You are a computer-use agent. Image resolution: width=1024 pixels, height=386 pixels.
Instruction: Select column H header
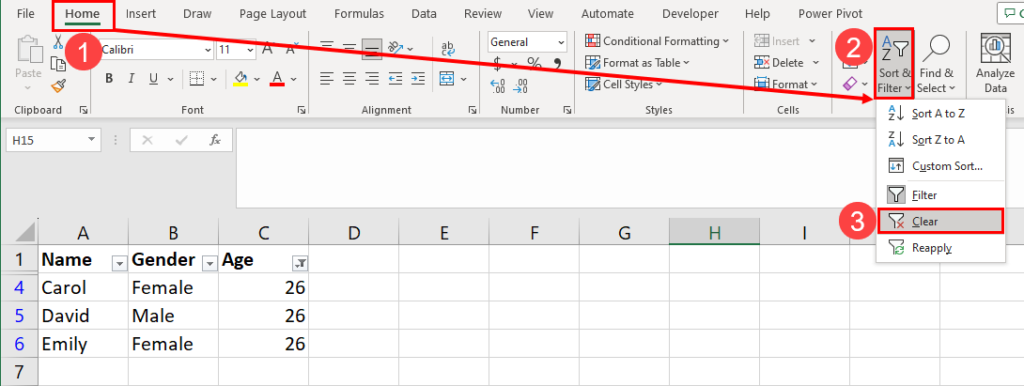coord(714,232)
